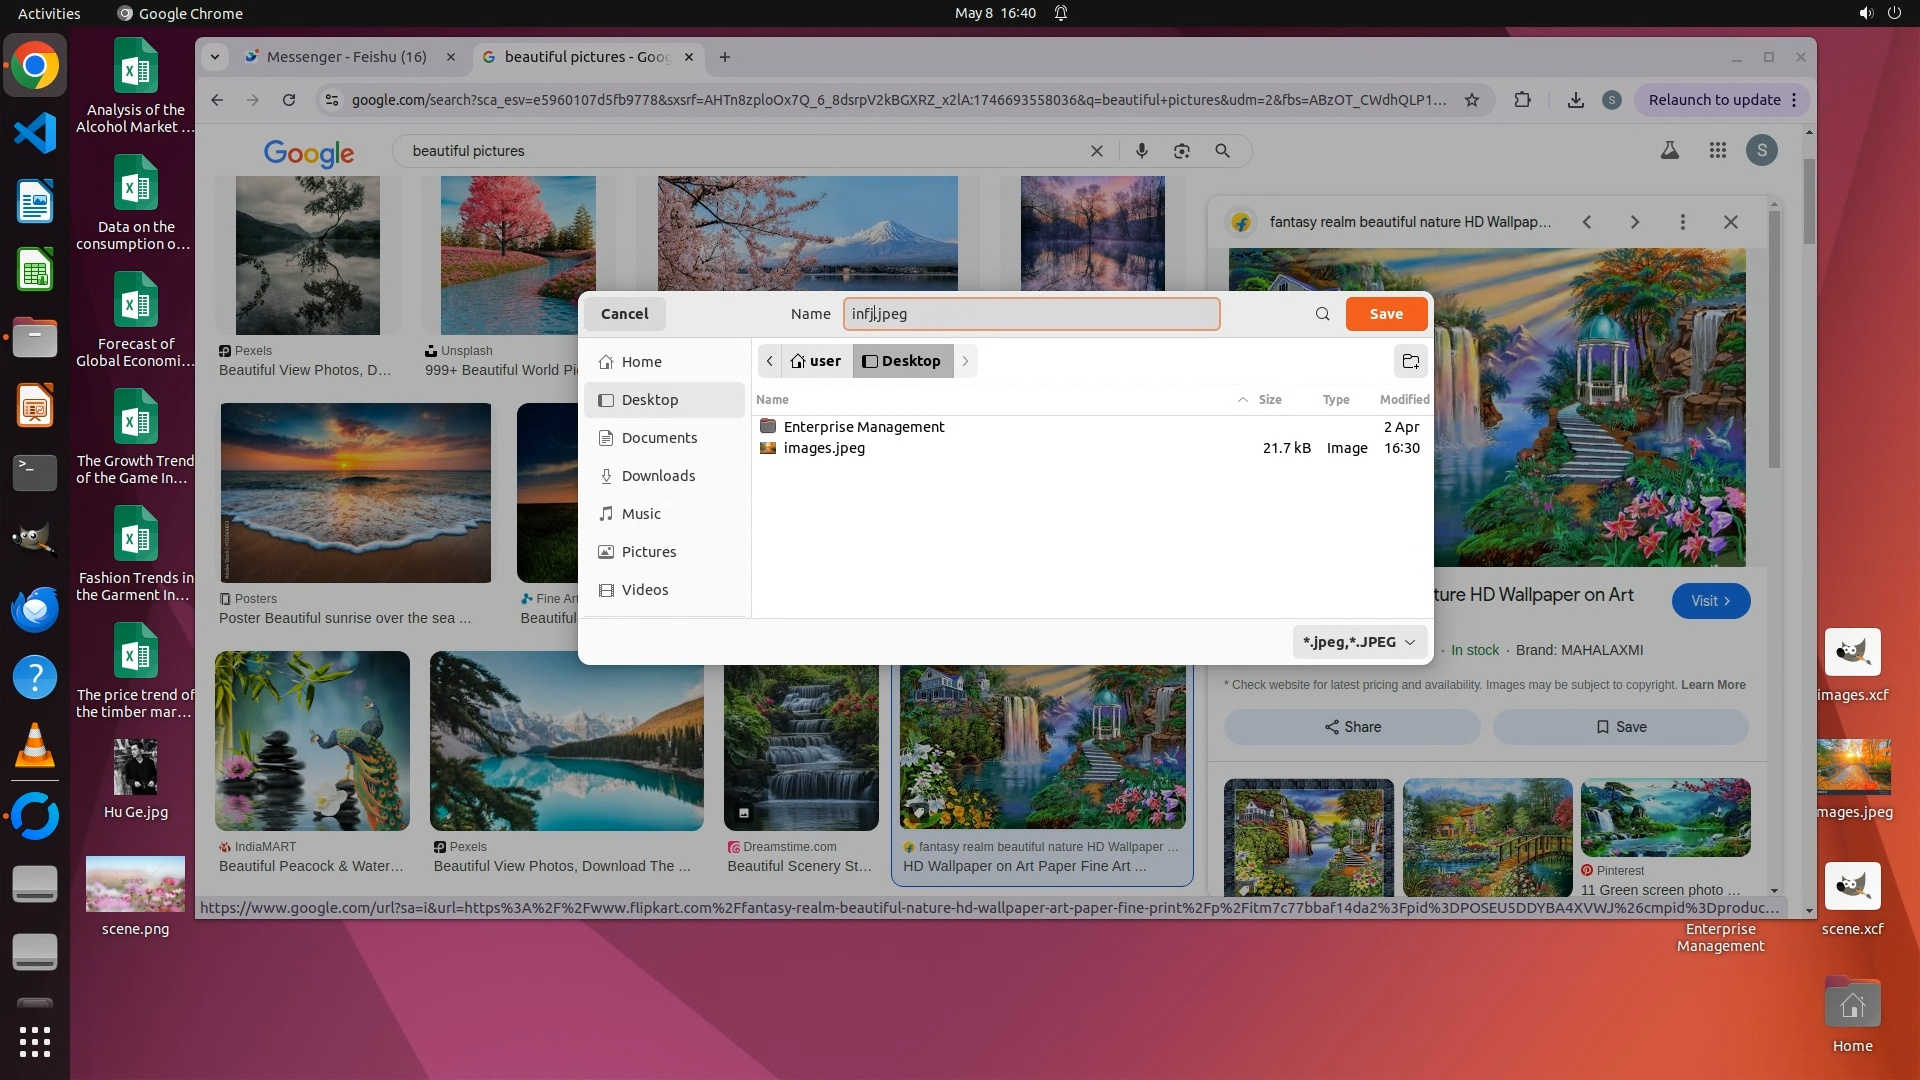The image size is (1920, 1080).
Task: Open Search Labs flask icon
Action: 1669,151
